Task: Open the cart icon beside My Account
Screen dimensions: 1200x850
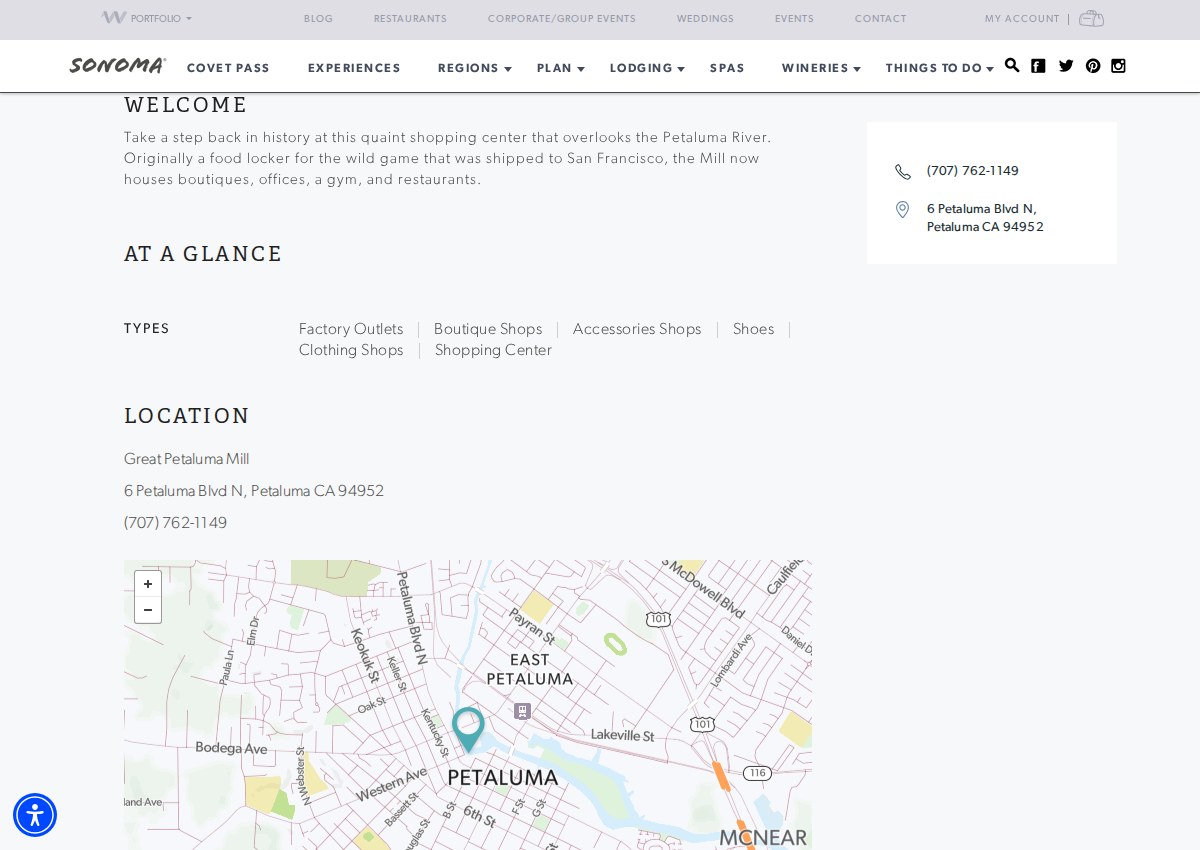Action: [x=1091, y=18]
